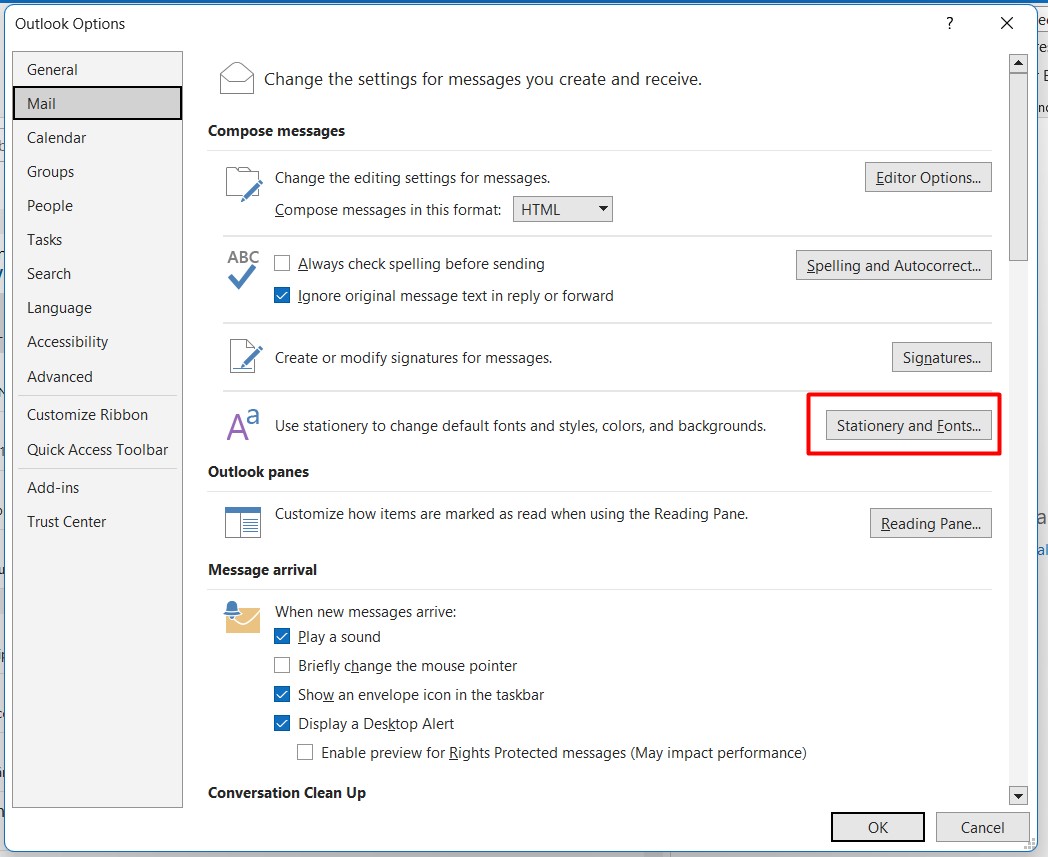
Task: Click the scrollbar down arrow
Action: (1019, 796)
